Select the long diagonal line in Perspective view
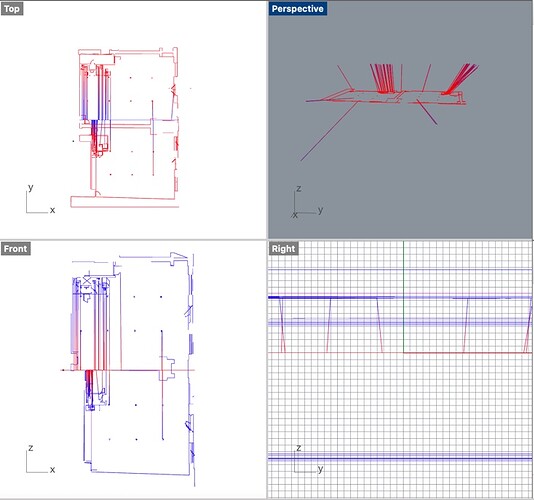534x500 pixels. coord(329,131)
